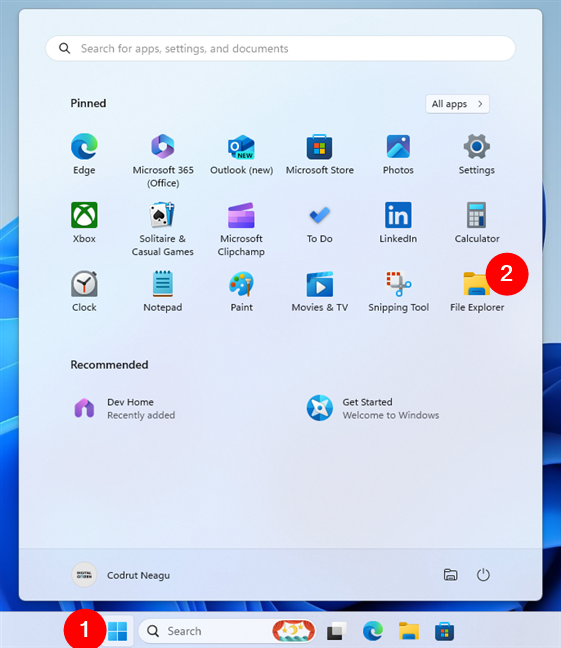Screen dimensions: 561x648
Task: Open Microsoft Clipchamp
Action: click(241, 229)
